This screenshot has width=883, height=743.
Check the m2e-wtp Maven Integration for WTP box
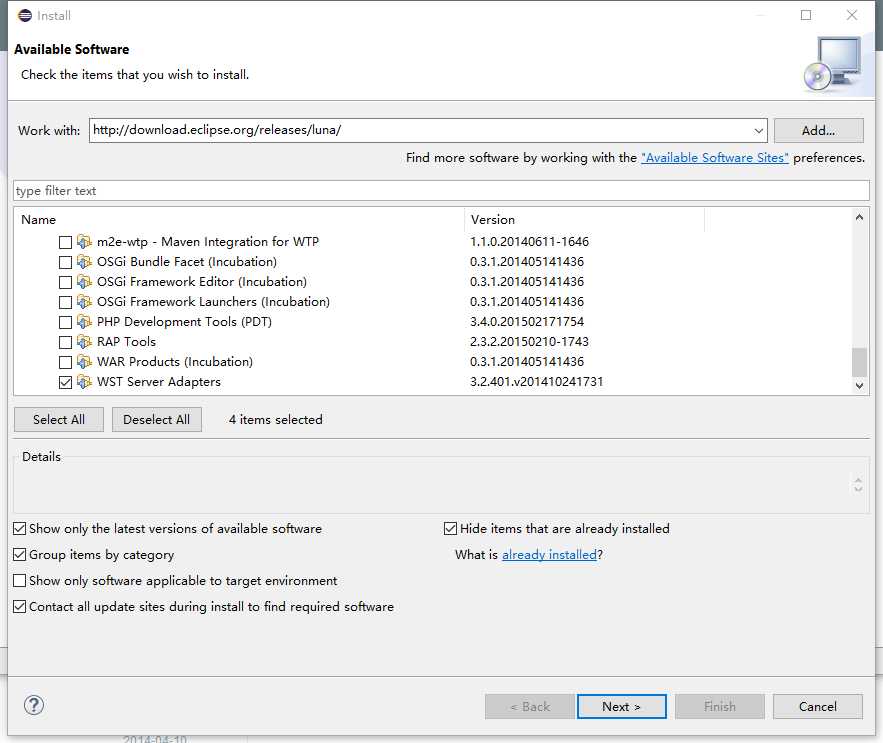pyautogui.click(x=65, y=242)
